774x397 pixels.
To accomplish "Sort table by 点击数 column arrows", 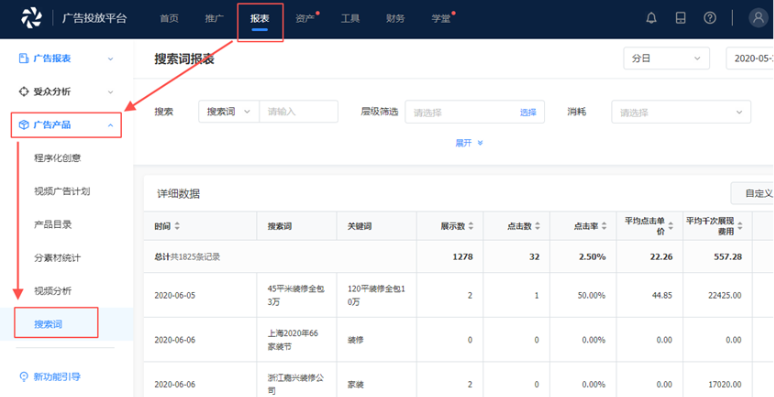I will point(537,226).
